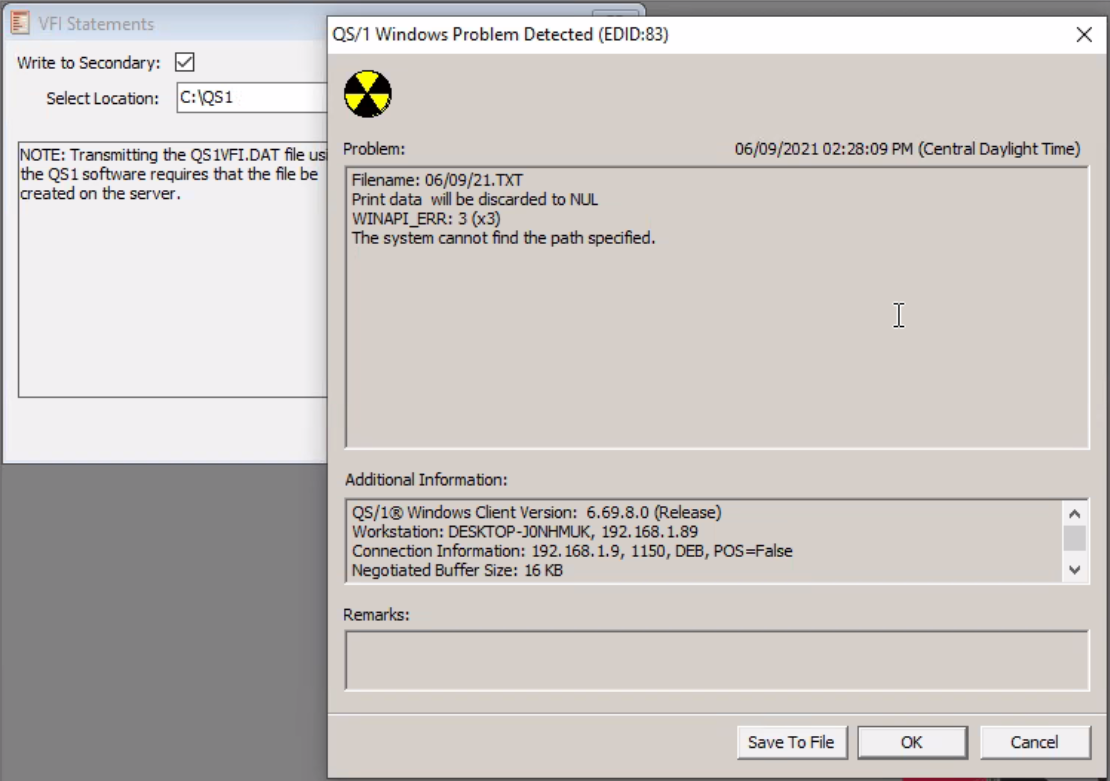Click the Connection Information line
1110x781 pixels.
pos(572,551)
